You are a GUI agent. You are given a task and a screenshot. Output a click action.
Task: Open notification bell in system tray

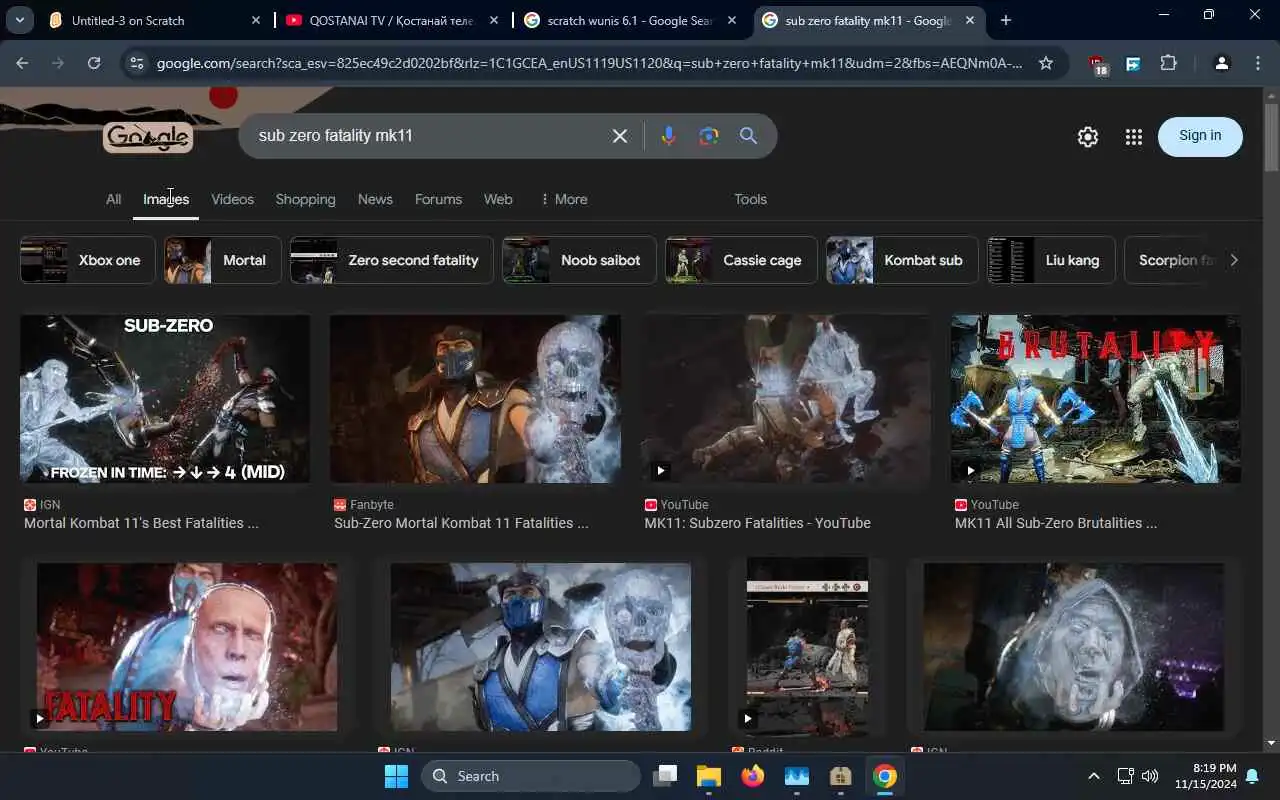(1252, 776)
